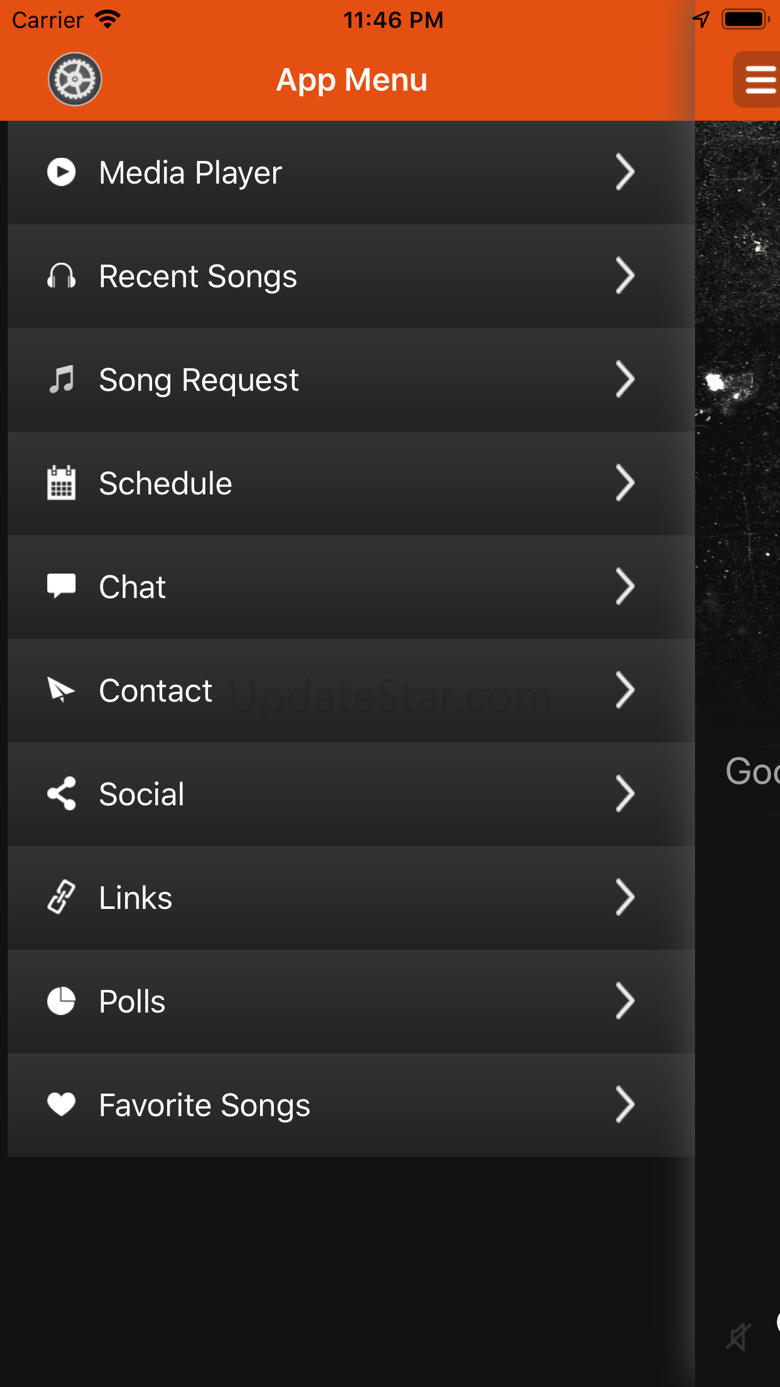This screenshot has height=1387, width=780.
Task: Tap the Song Request music note icon
Action: [x=61, y=380]
